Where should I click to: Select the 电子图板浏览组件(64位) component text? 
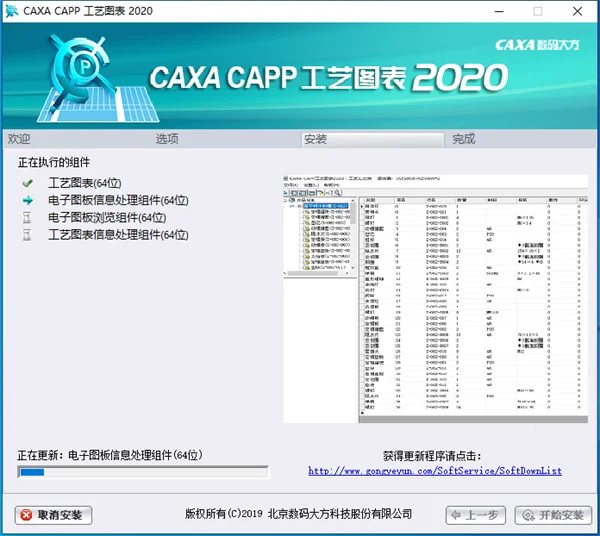(107, 218)
